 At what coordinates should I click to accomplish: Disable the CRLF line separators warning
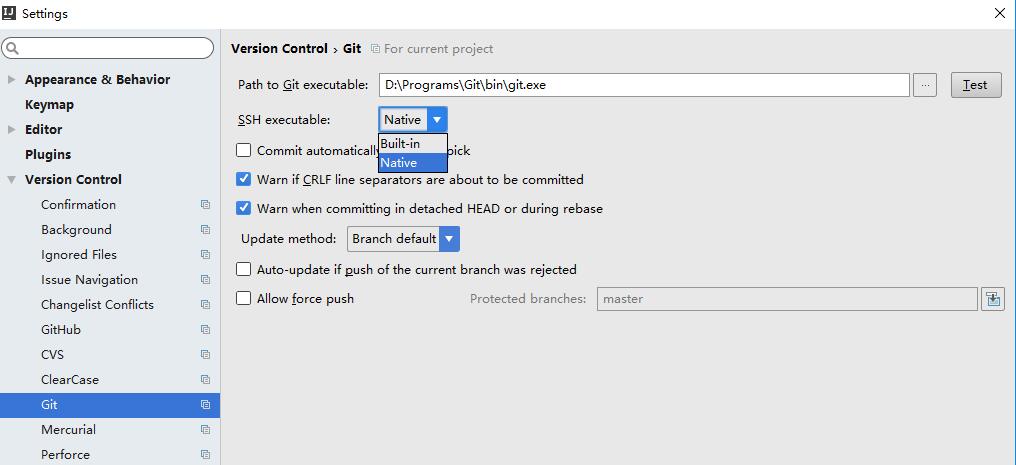click(244, 180)
